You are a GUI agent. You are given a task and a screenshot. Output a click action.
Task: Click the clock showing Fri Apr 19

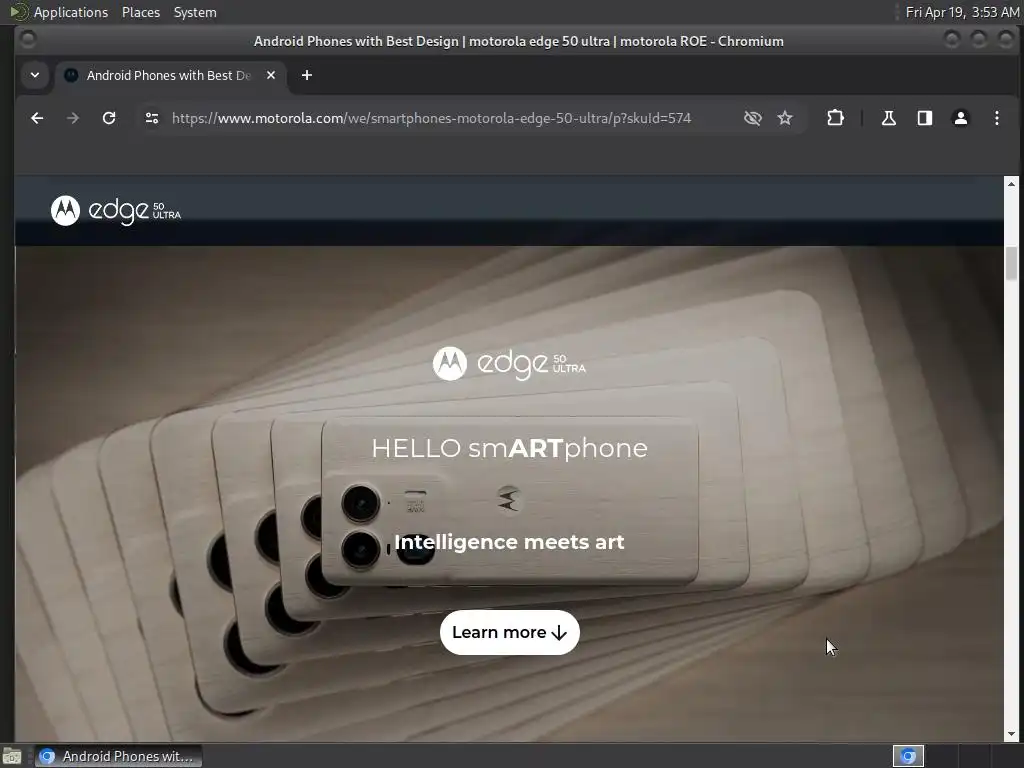pos(962,12)
